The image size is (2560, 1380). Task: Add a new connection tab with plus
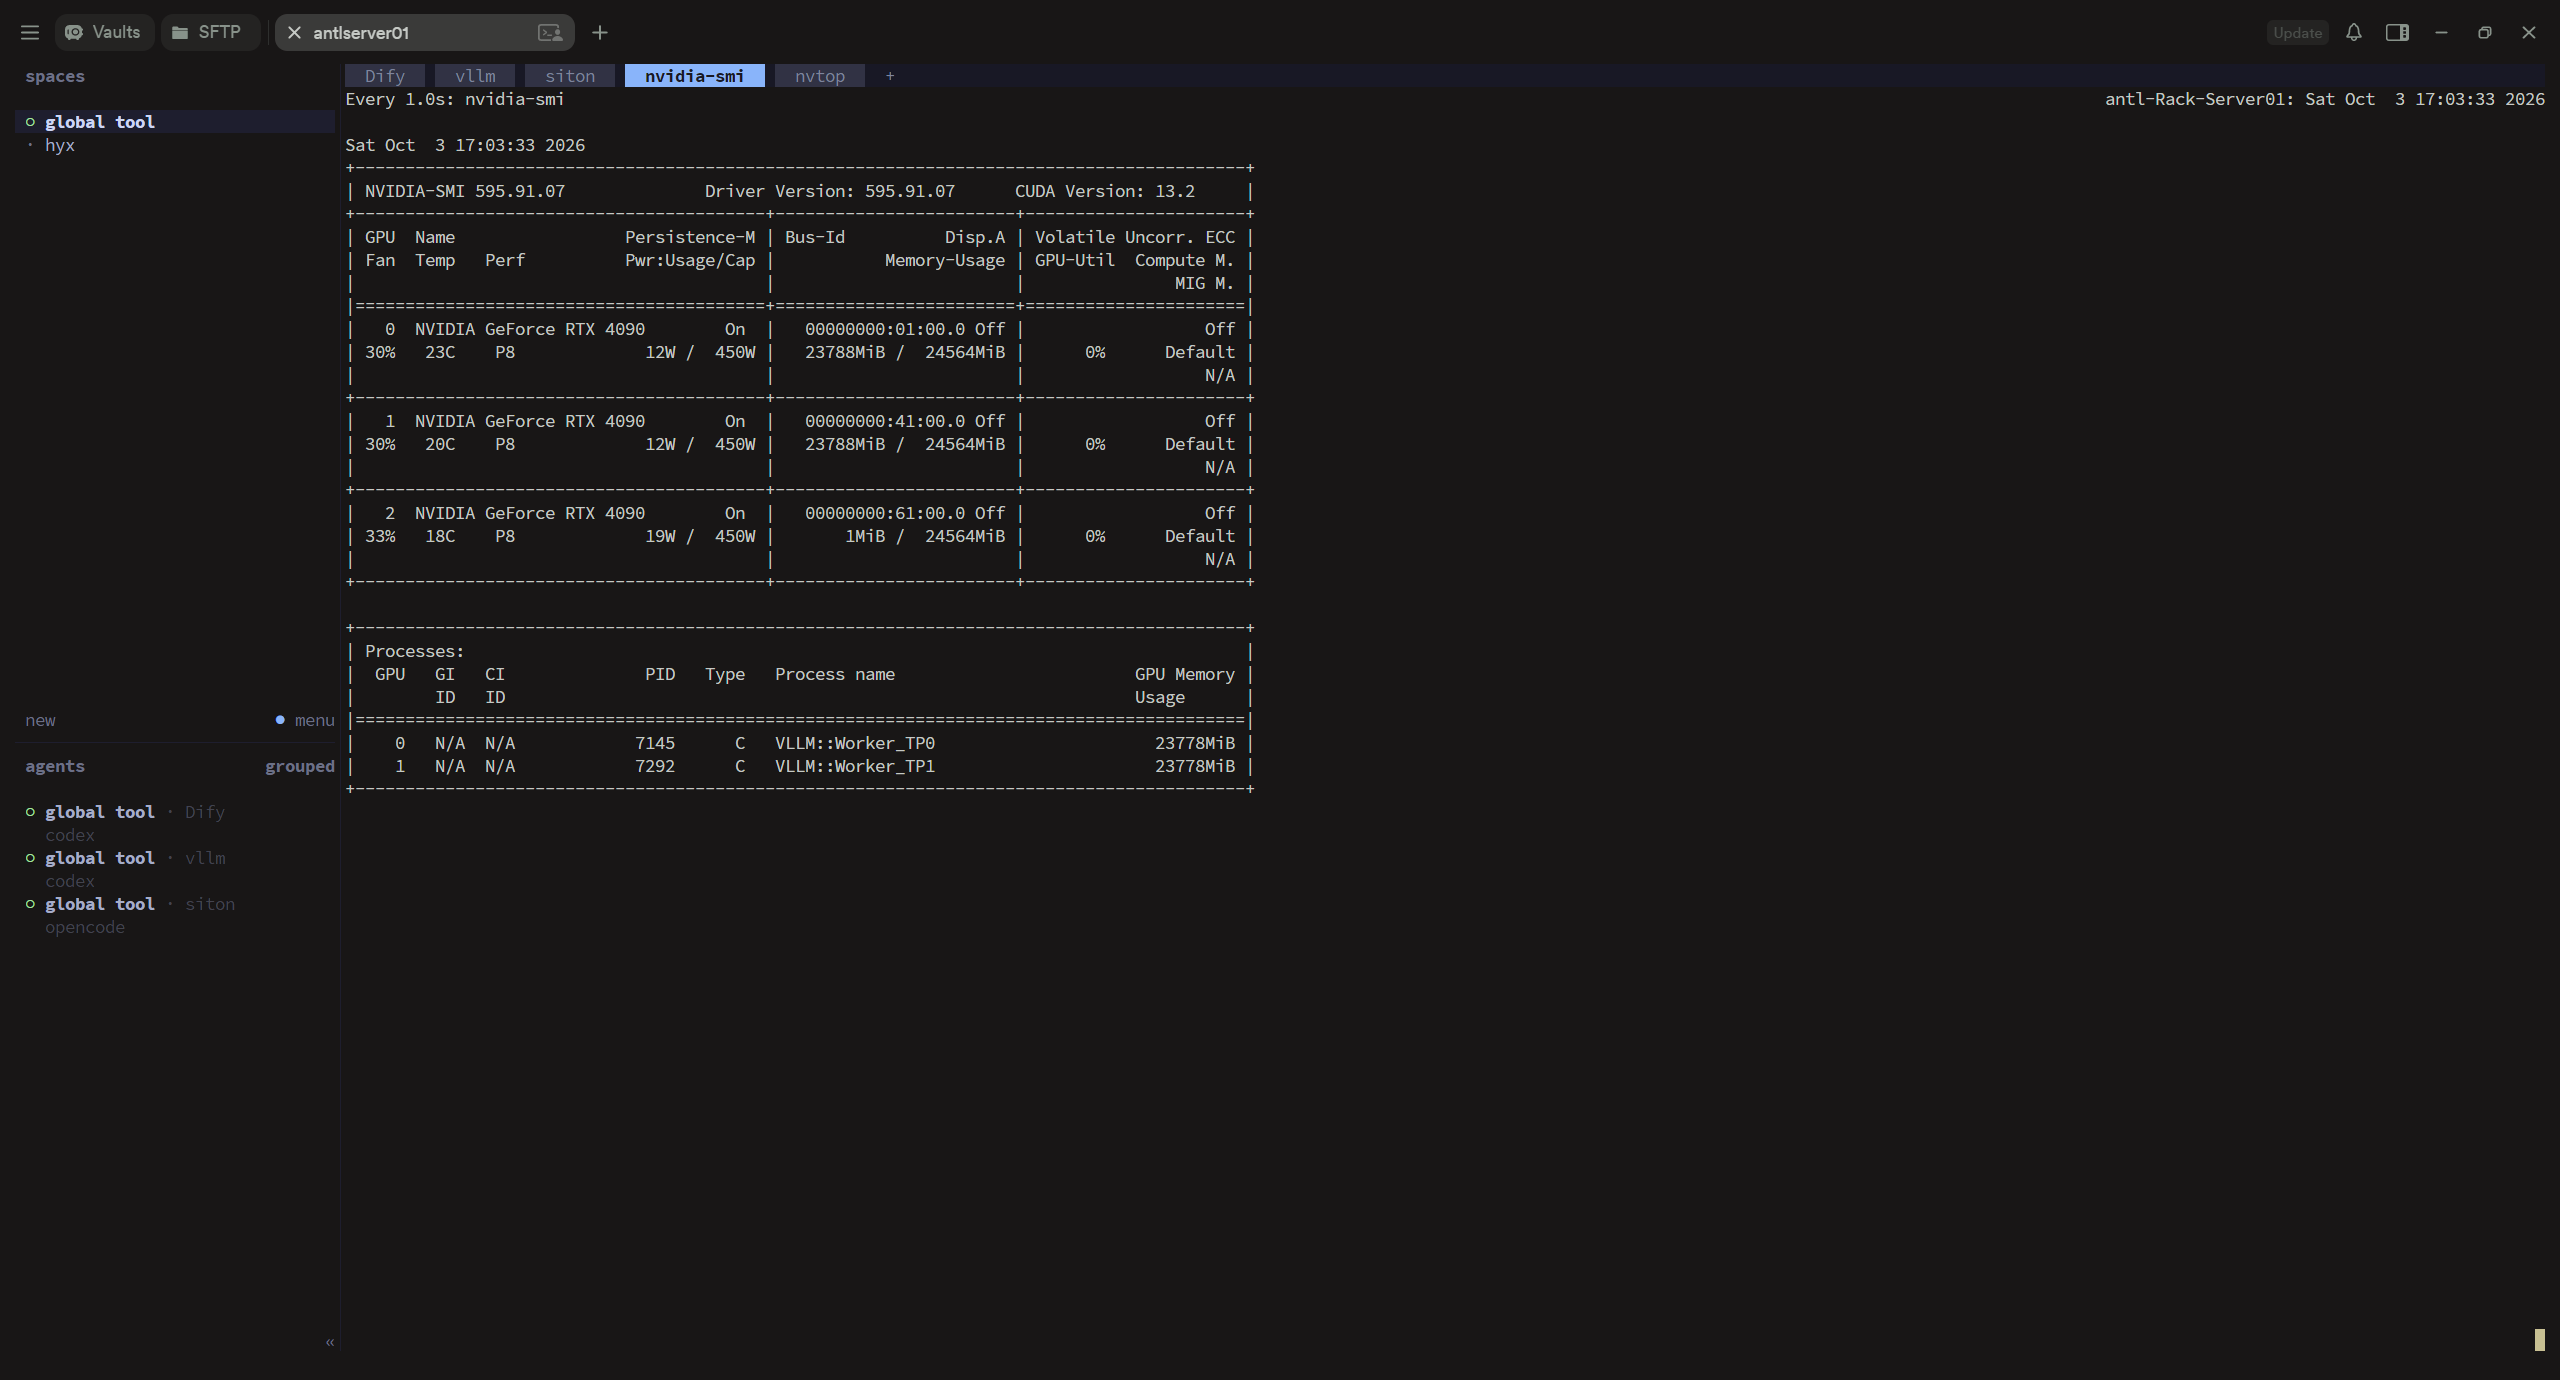point(600,33)
